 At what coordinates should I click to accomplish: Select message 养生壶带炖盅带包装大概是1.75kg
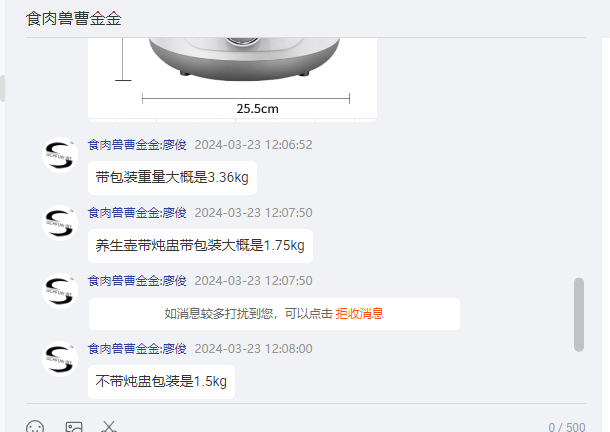[x=200, y=246]
